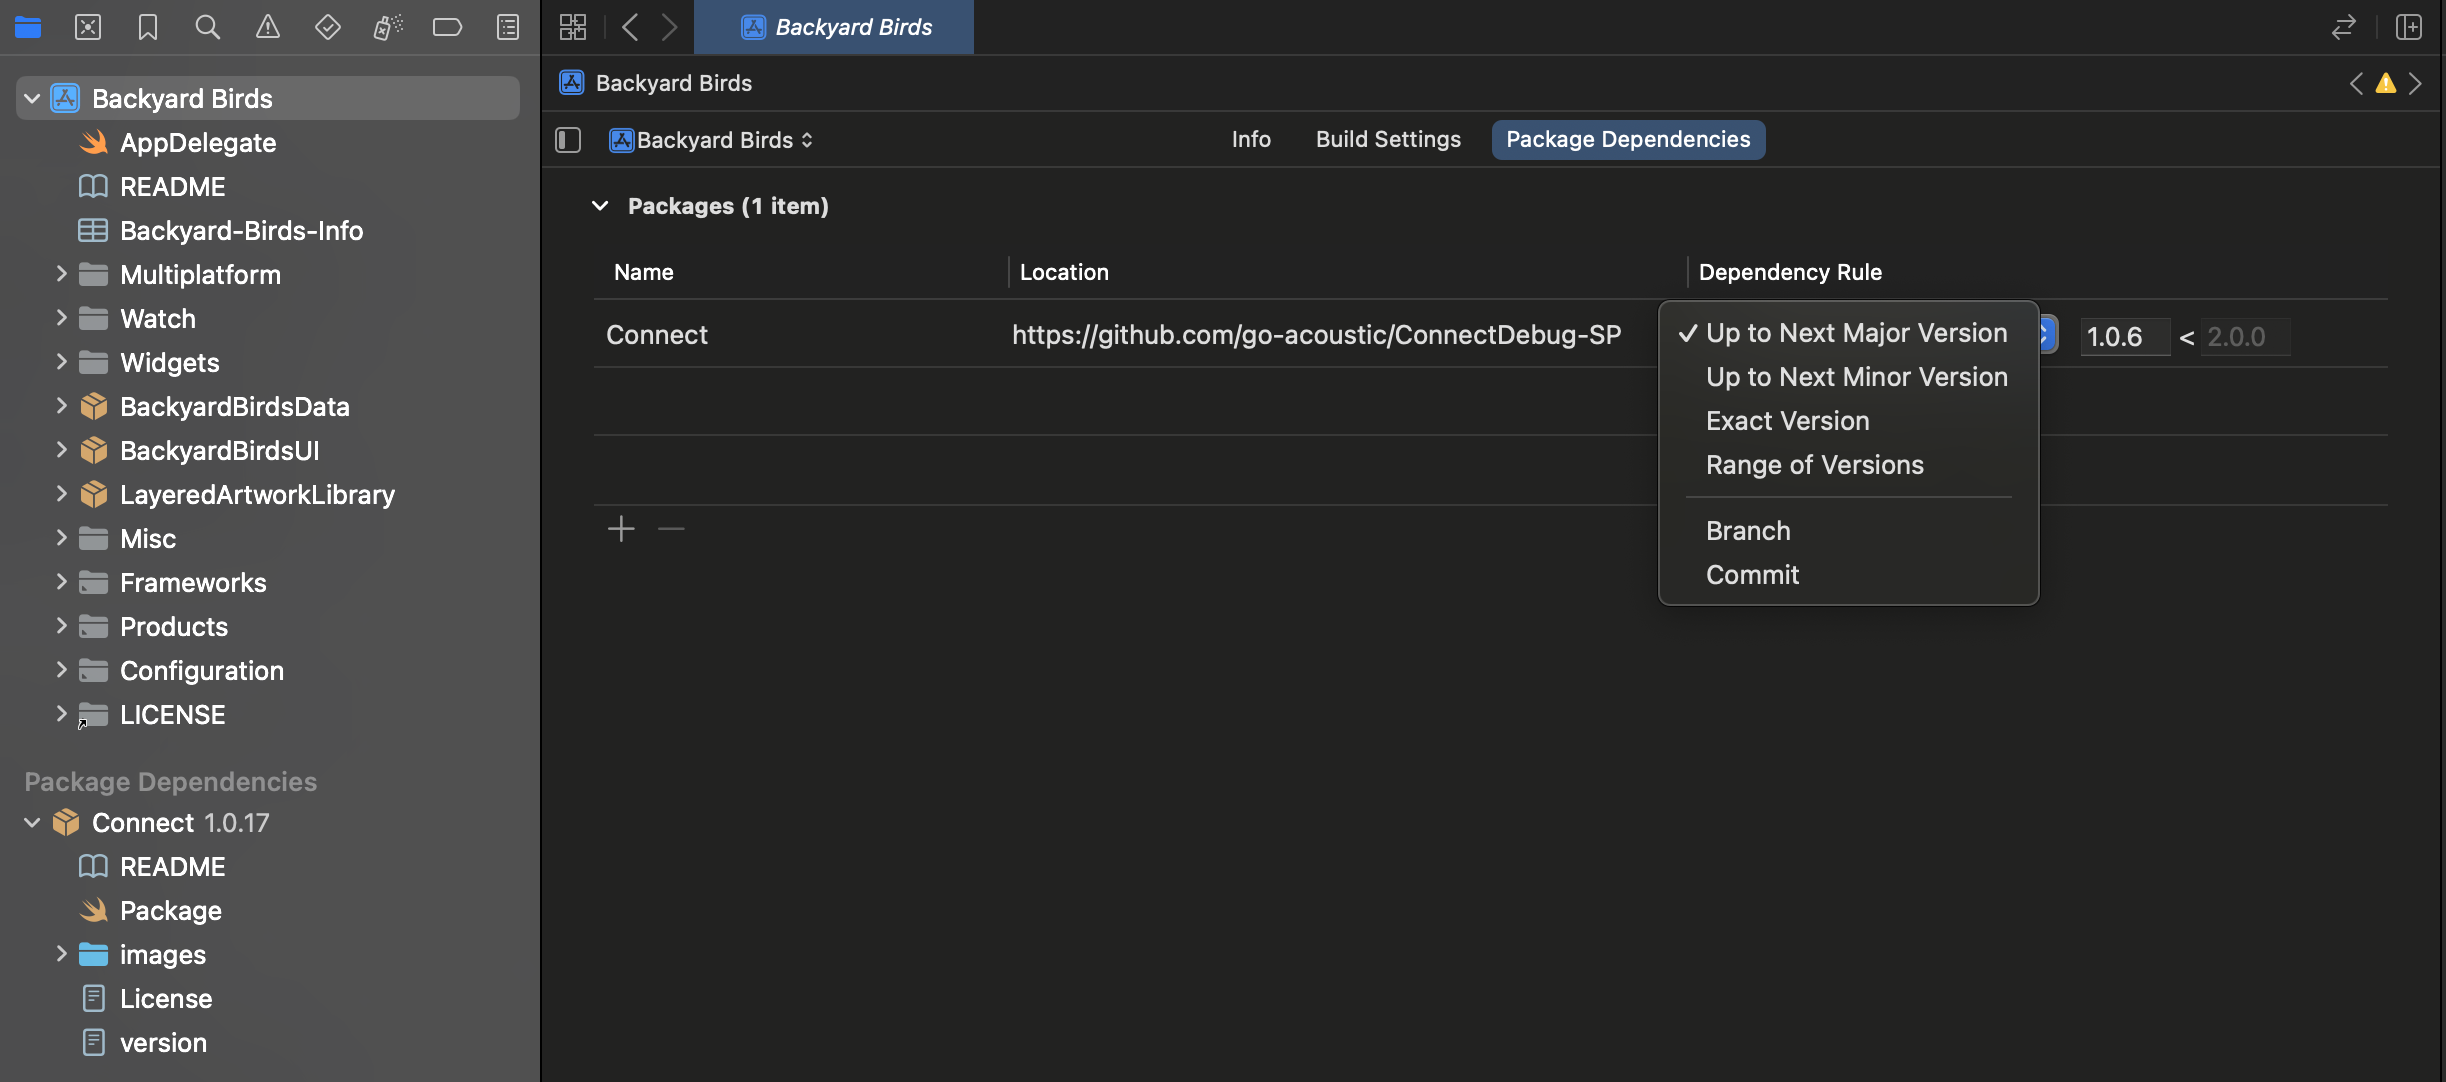
Task: Open the Source Control navigator
Action: [x=88, y=27]
